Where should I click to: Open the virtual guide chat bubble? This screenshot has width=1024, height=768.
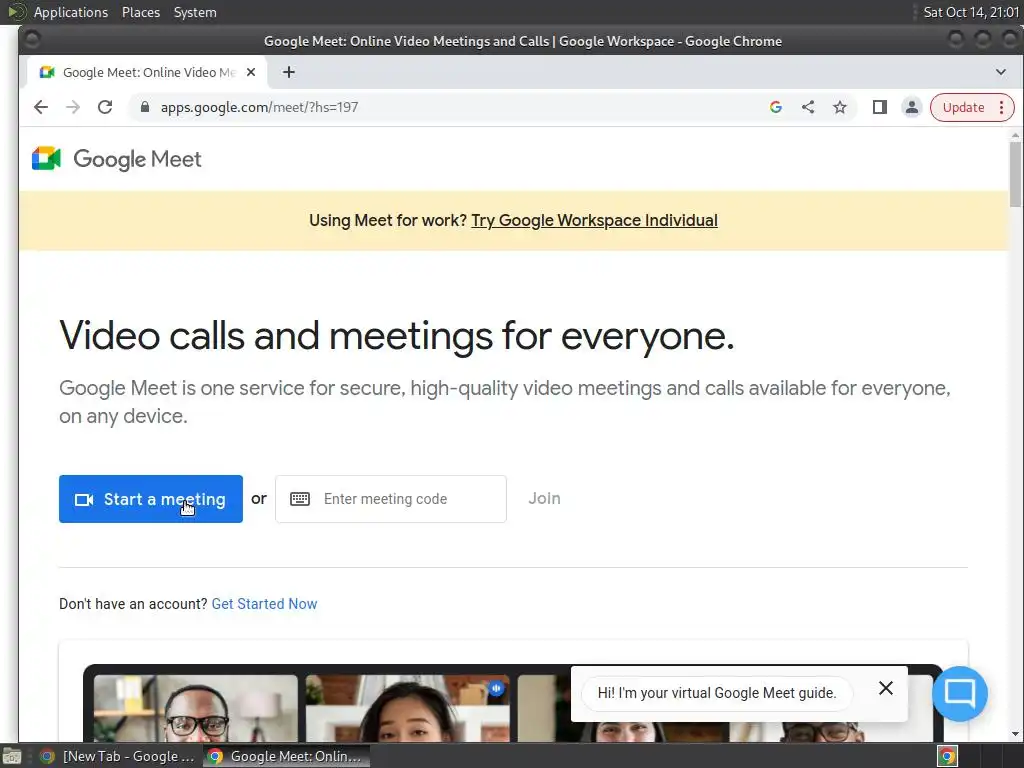[x=959, y=694]
